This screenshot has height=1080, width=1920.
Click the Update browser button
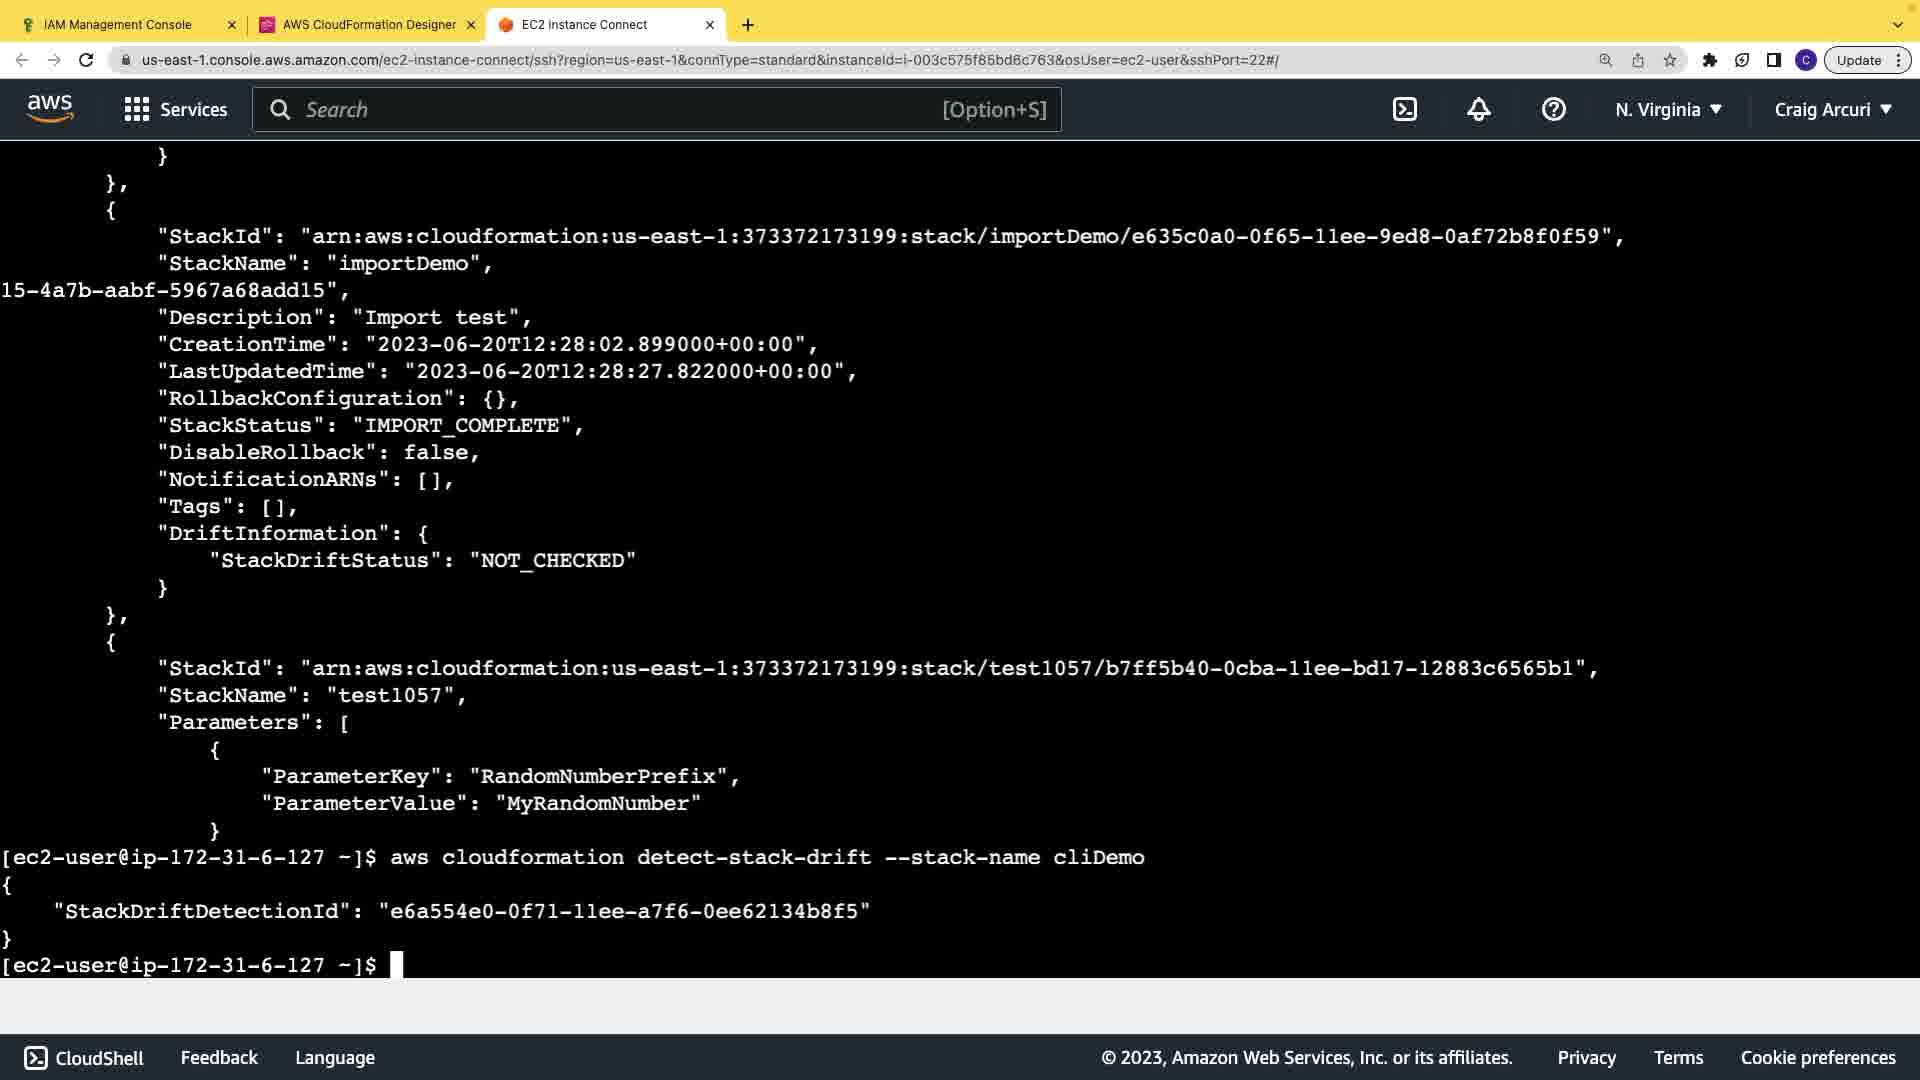(1859, 60)
